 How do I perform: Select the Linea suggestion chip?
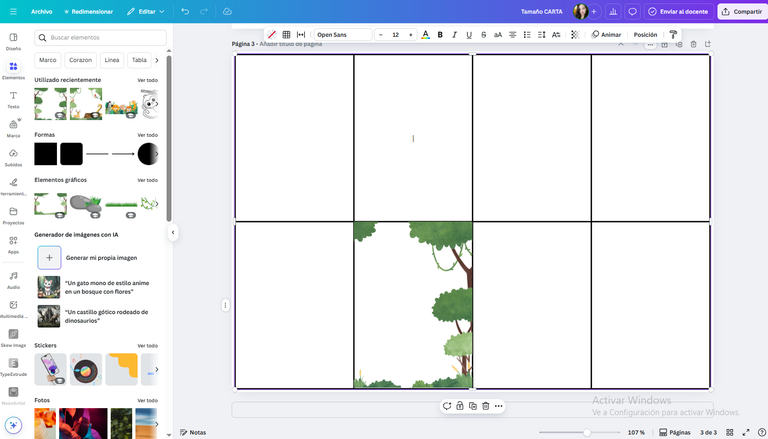pyautogui.click(x=112, y=60)
